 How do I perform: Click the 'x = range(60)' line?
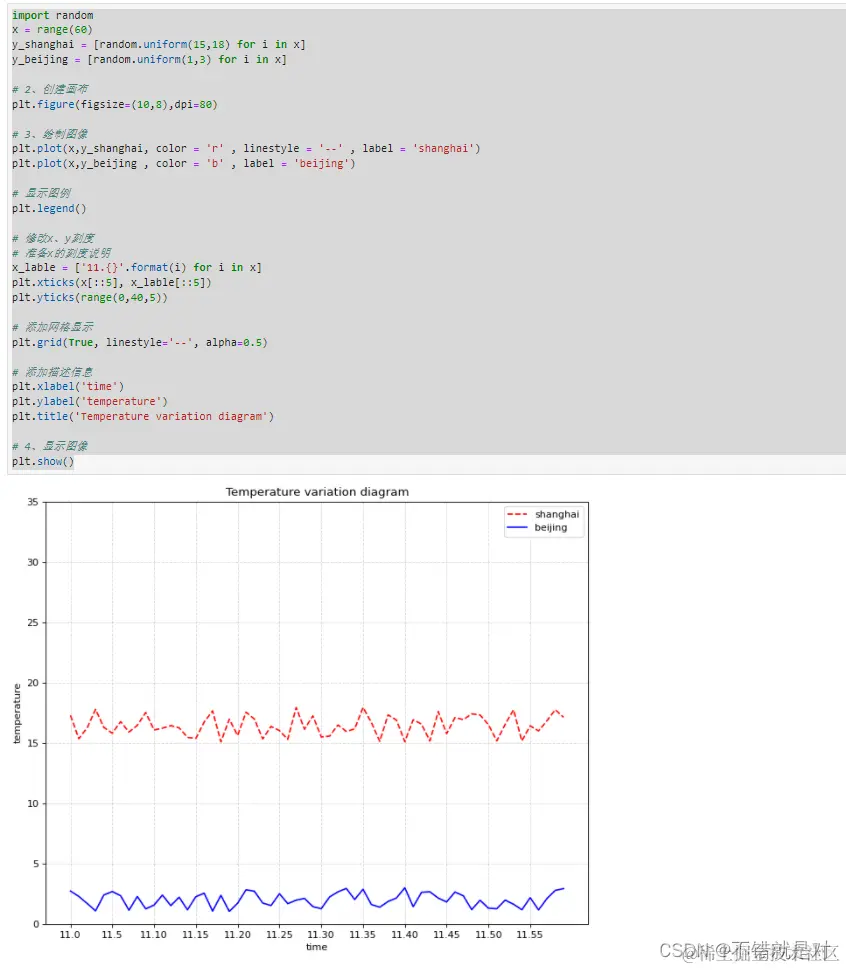point(52,30)
